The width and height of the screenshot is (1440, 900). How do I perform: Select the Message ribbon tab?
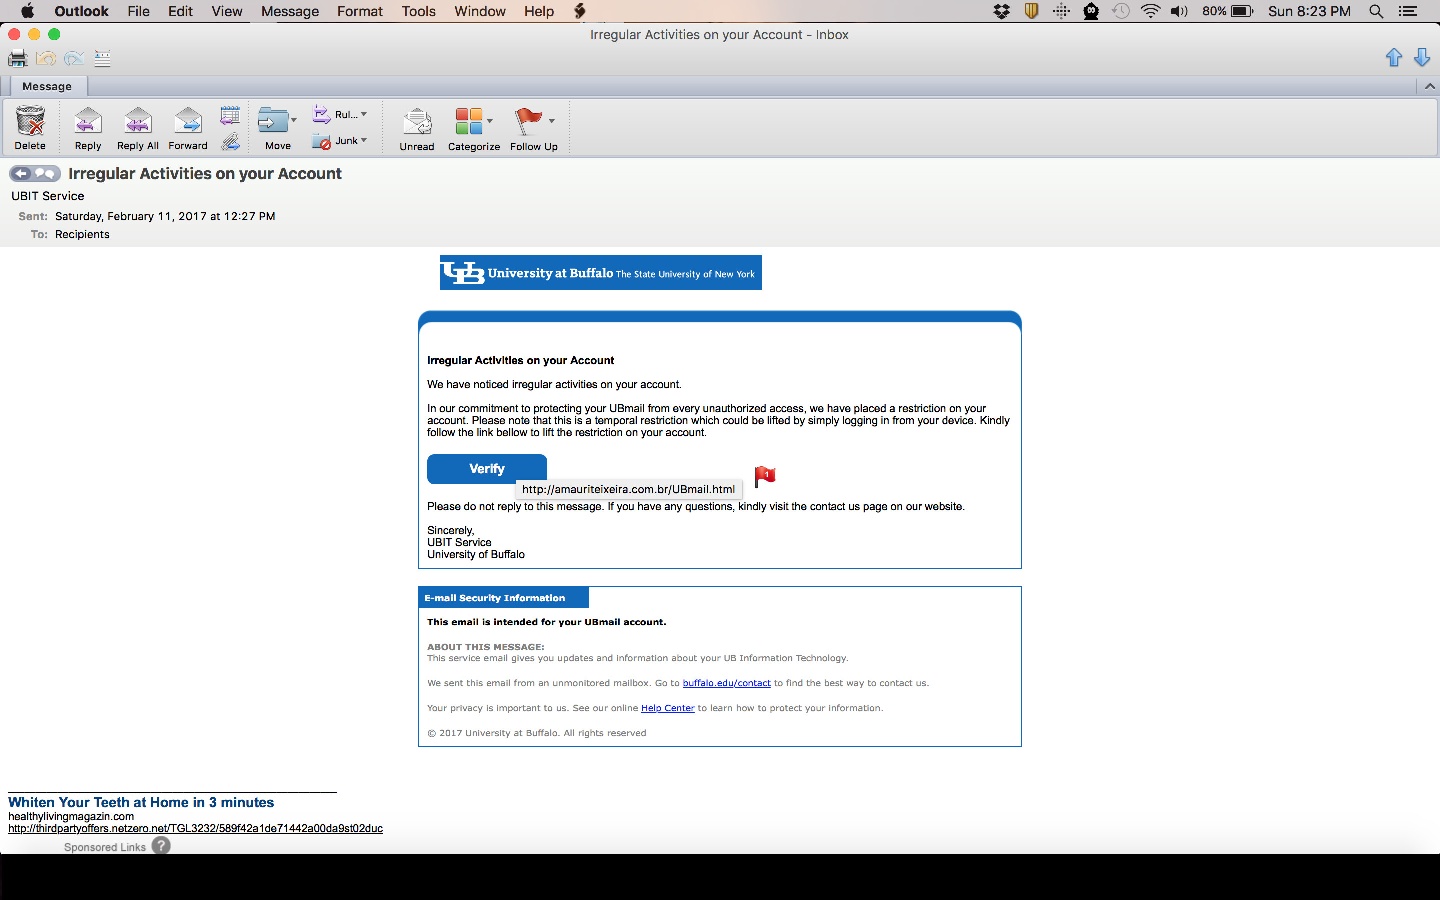(47, 86)
